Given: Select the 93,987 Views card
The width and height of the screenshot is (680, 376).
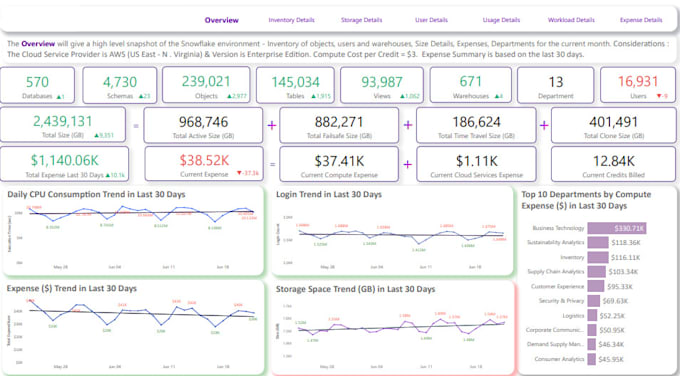Looking at the screenshot, I should tap(382, 85).
